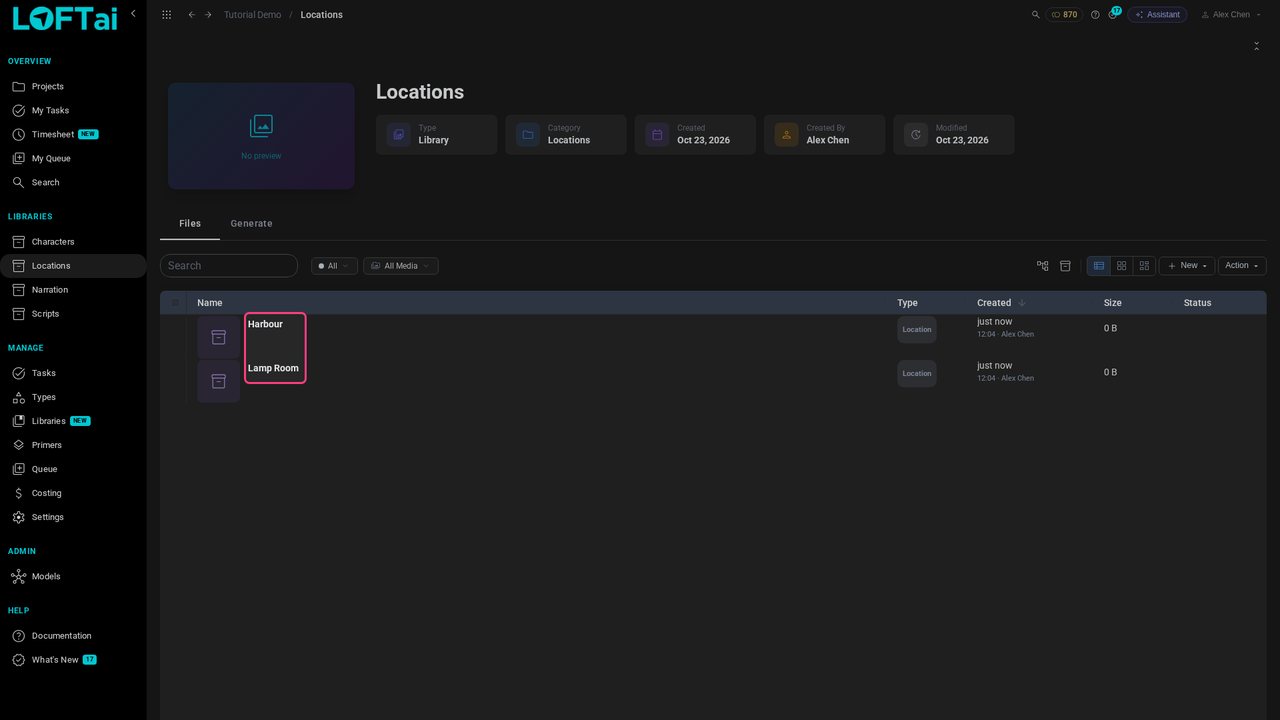
Task: Open the Characters library
Action: [73, 242]
